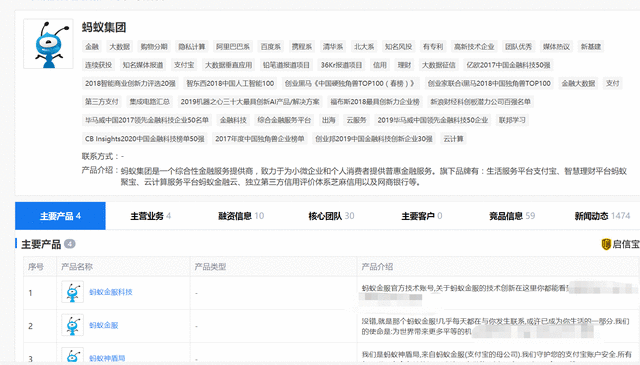Click the 36Kr报道项目 tag
This screenshot has width=640, height=365.
click(341, 65)
